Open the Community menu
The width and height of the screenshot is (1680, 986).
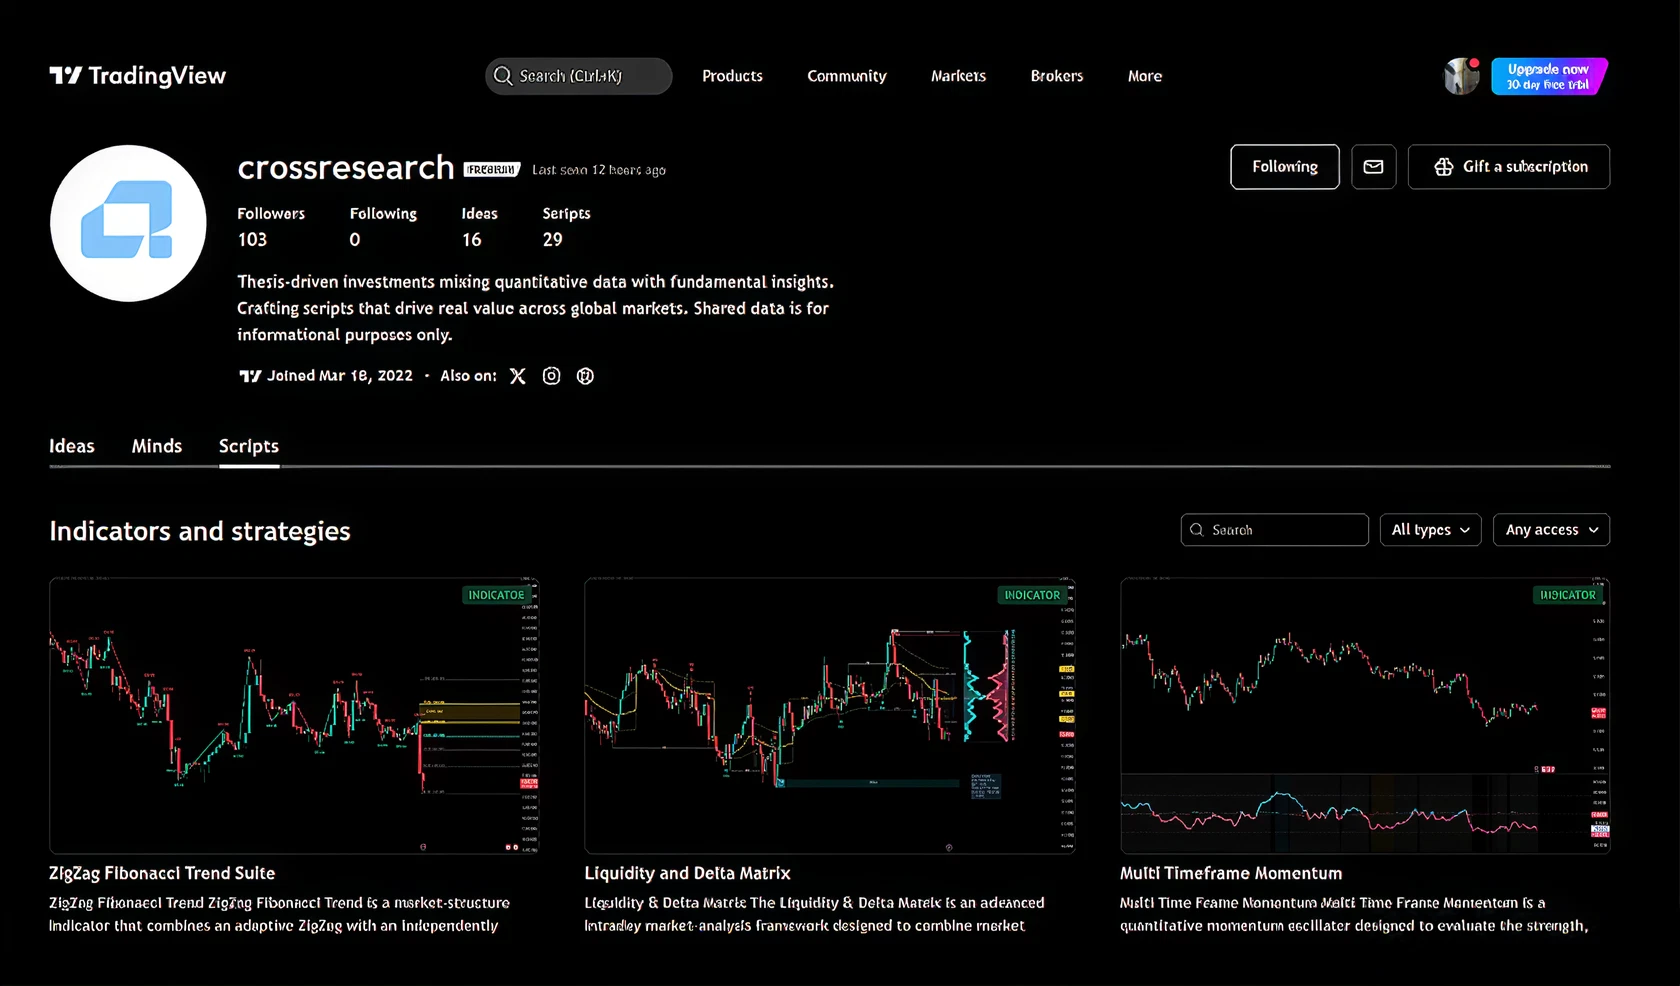coord(847,76)
